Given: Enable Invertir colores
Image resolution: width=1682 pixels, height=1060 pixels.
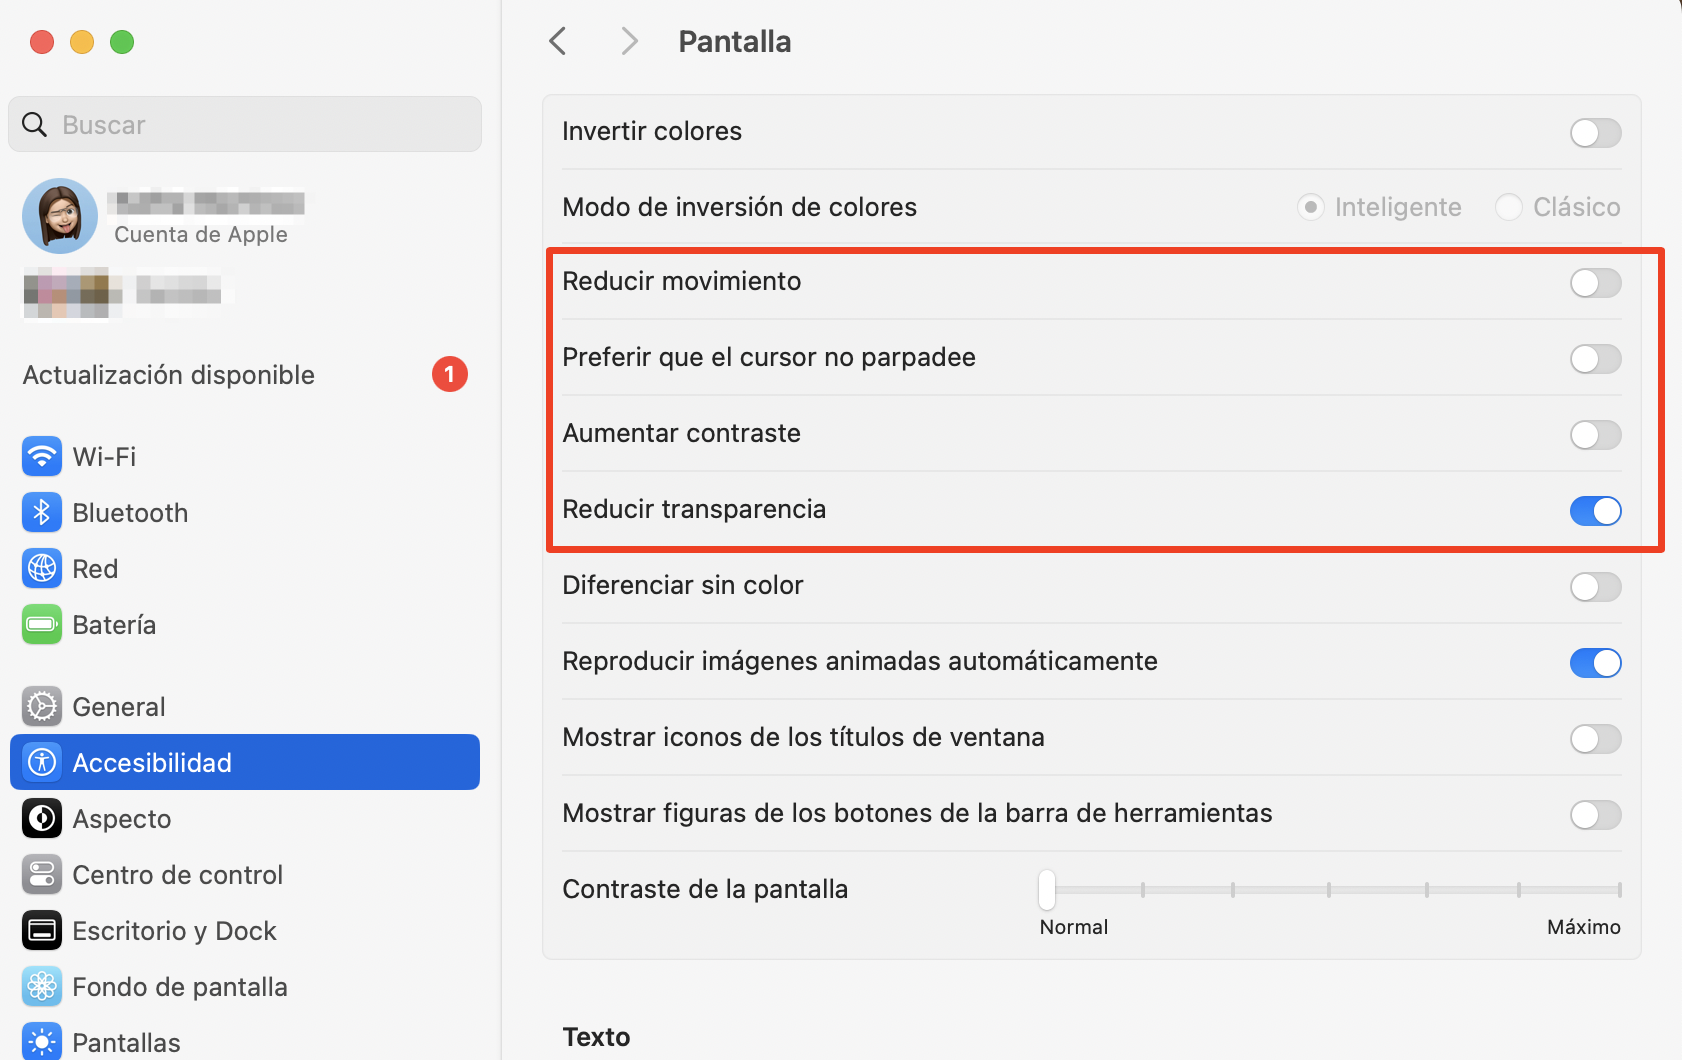Looking at the screenshot, I should (1595, 132).
